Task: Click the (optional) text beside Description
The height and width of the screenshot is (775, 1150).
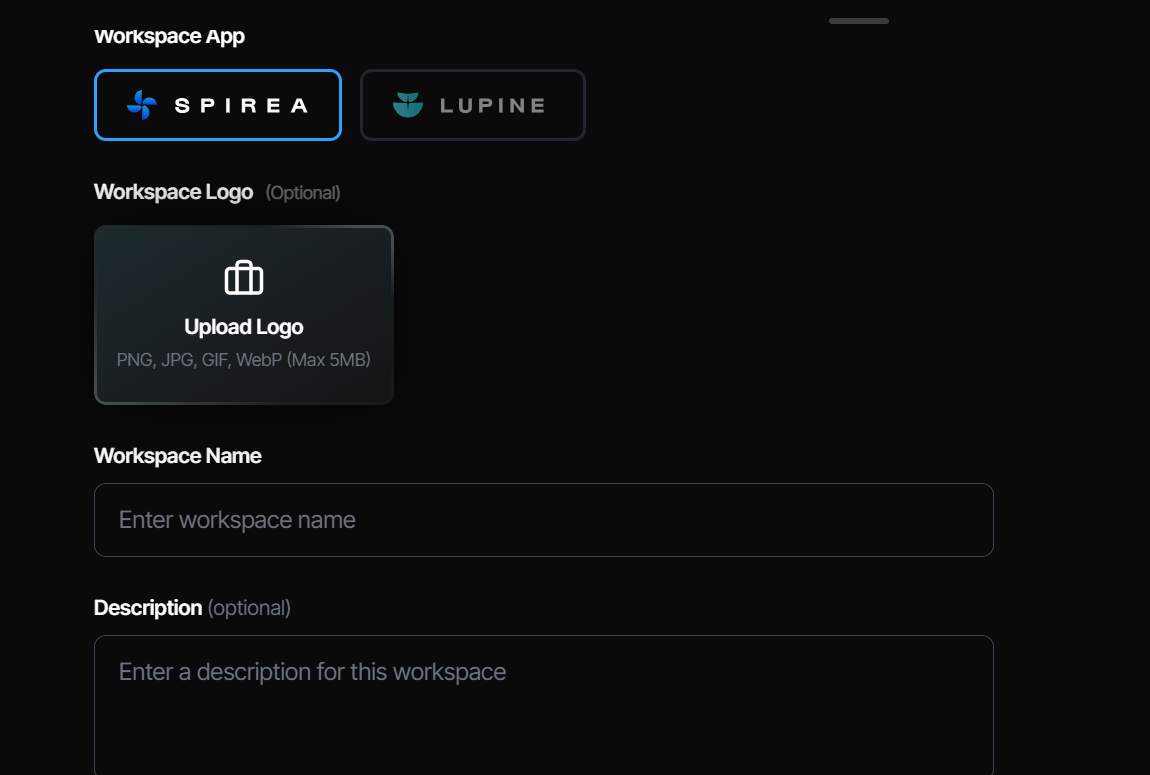Action: pos(249,608)
